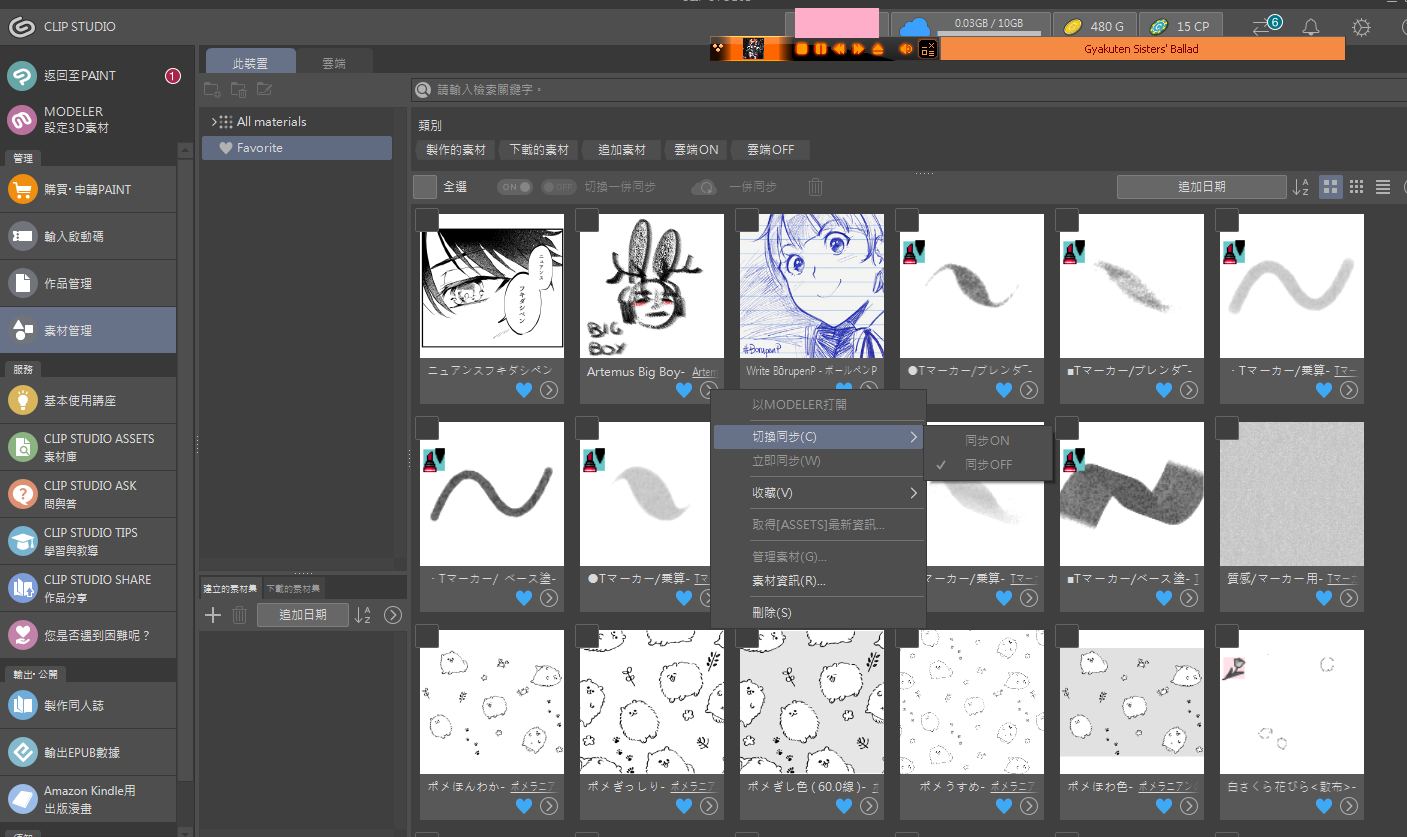1407x837 pixels.
Task: Check the ポメほんわか thumbnail checkbox
Action: [427, 636]
